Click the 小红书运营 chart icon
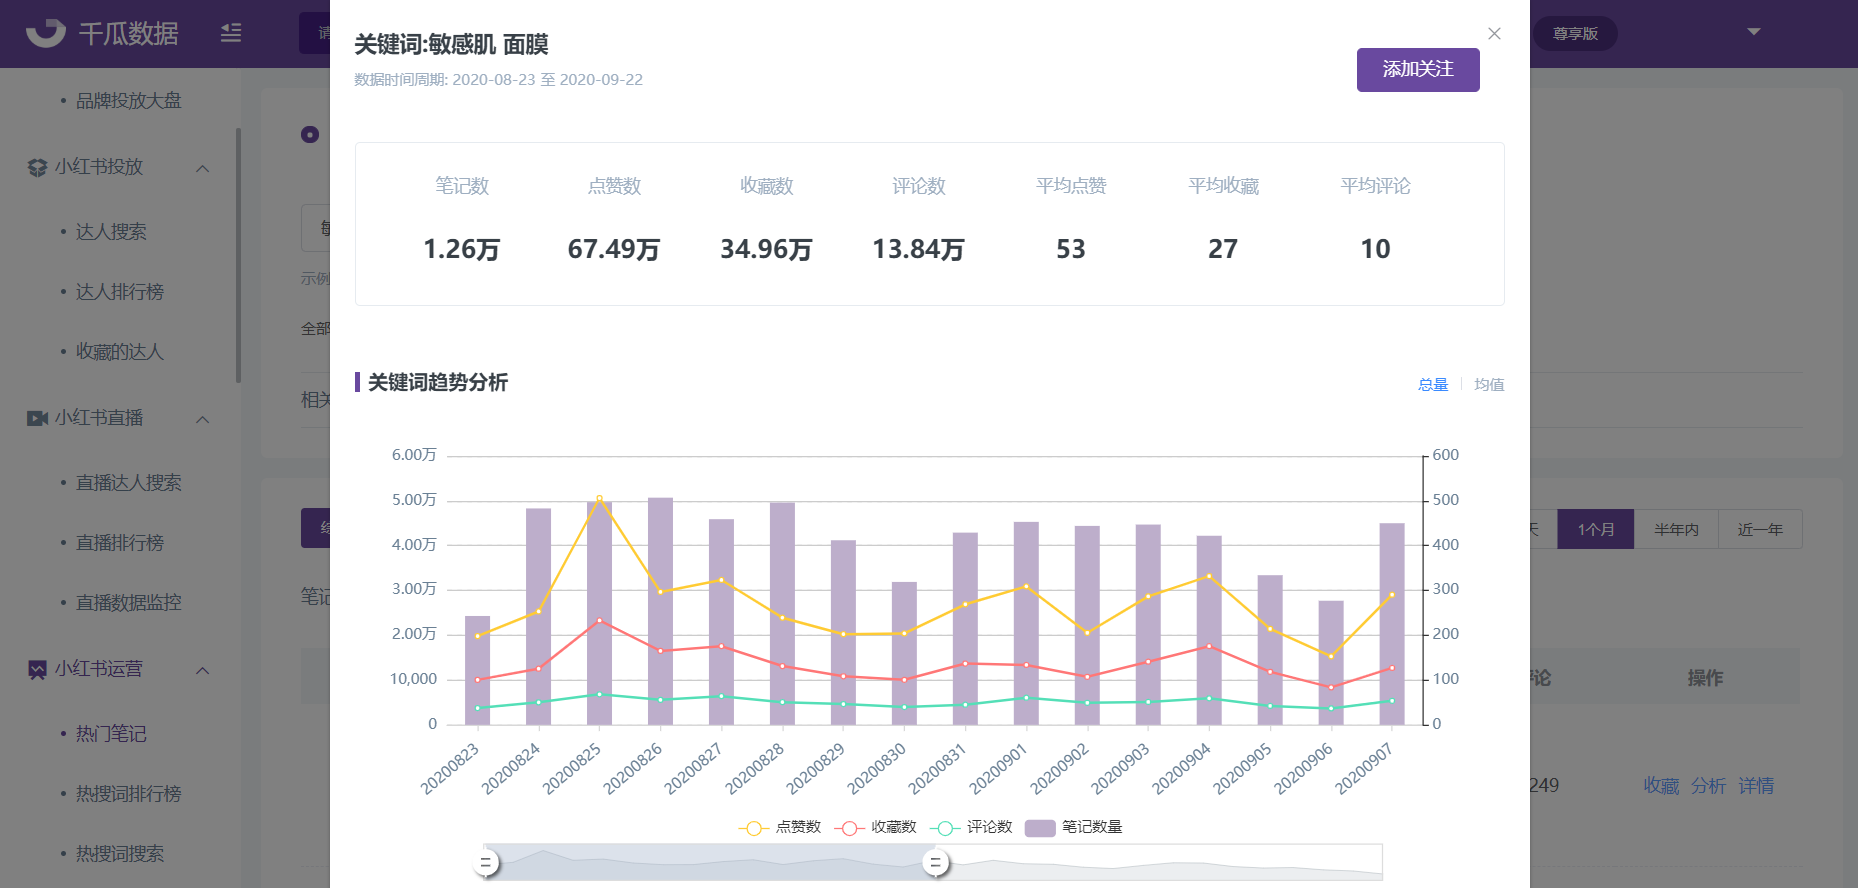 click(37, 669)
